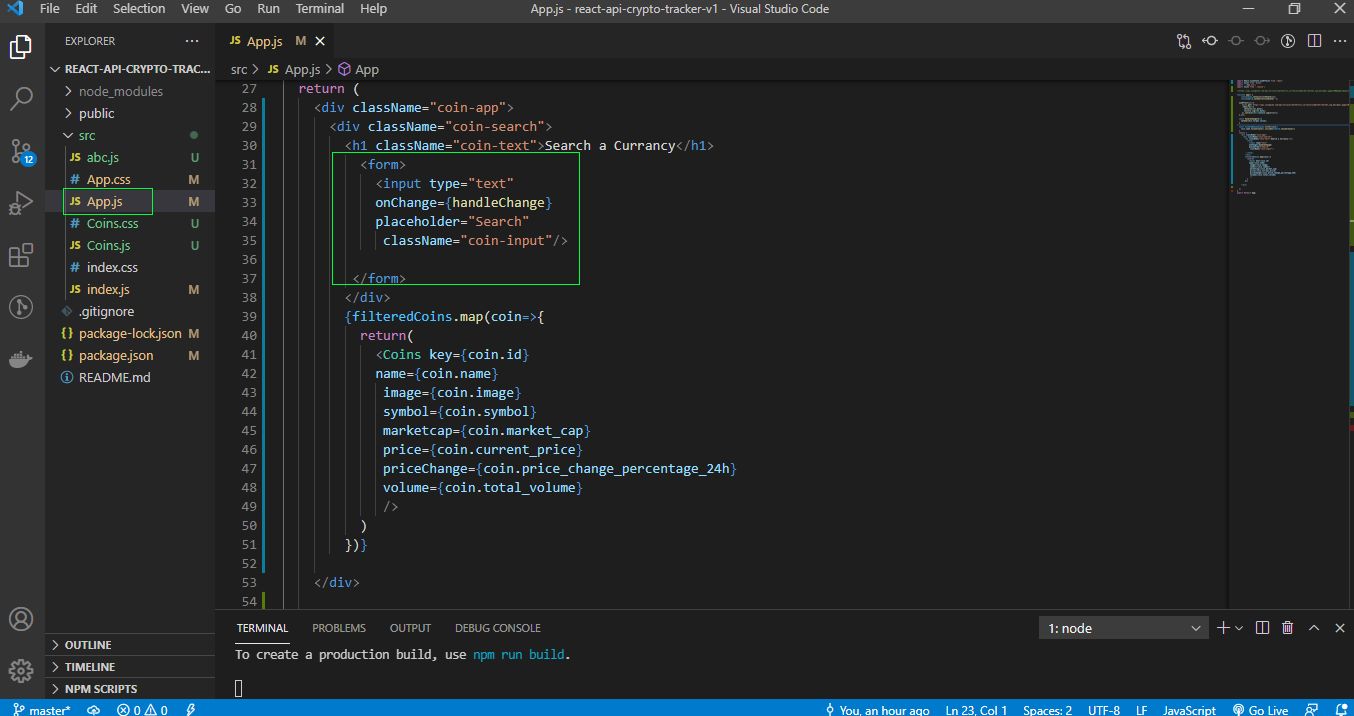Expand the NPM SCRIPTS section
This screenshot has height=716, width=1354.
[x=130, y=689]
